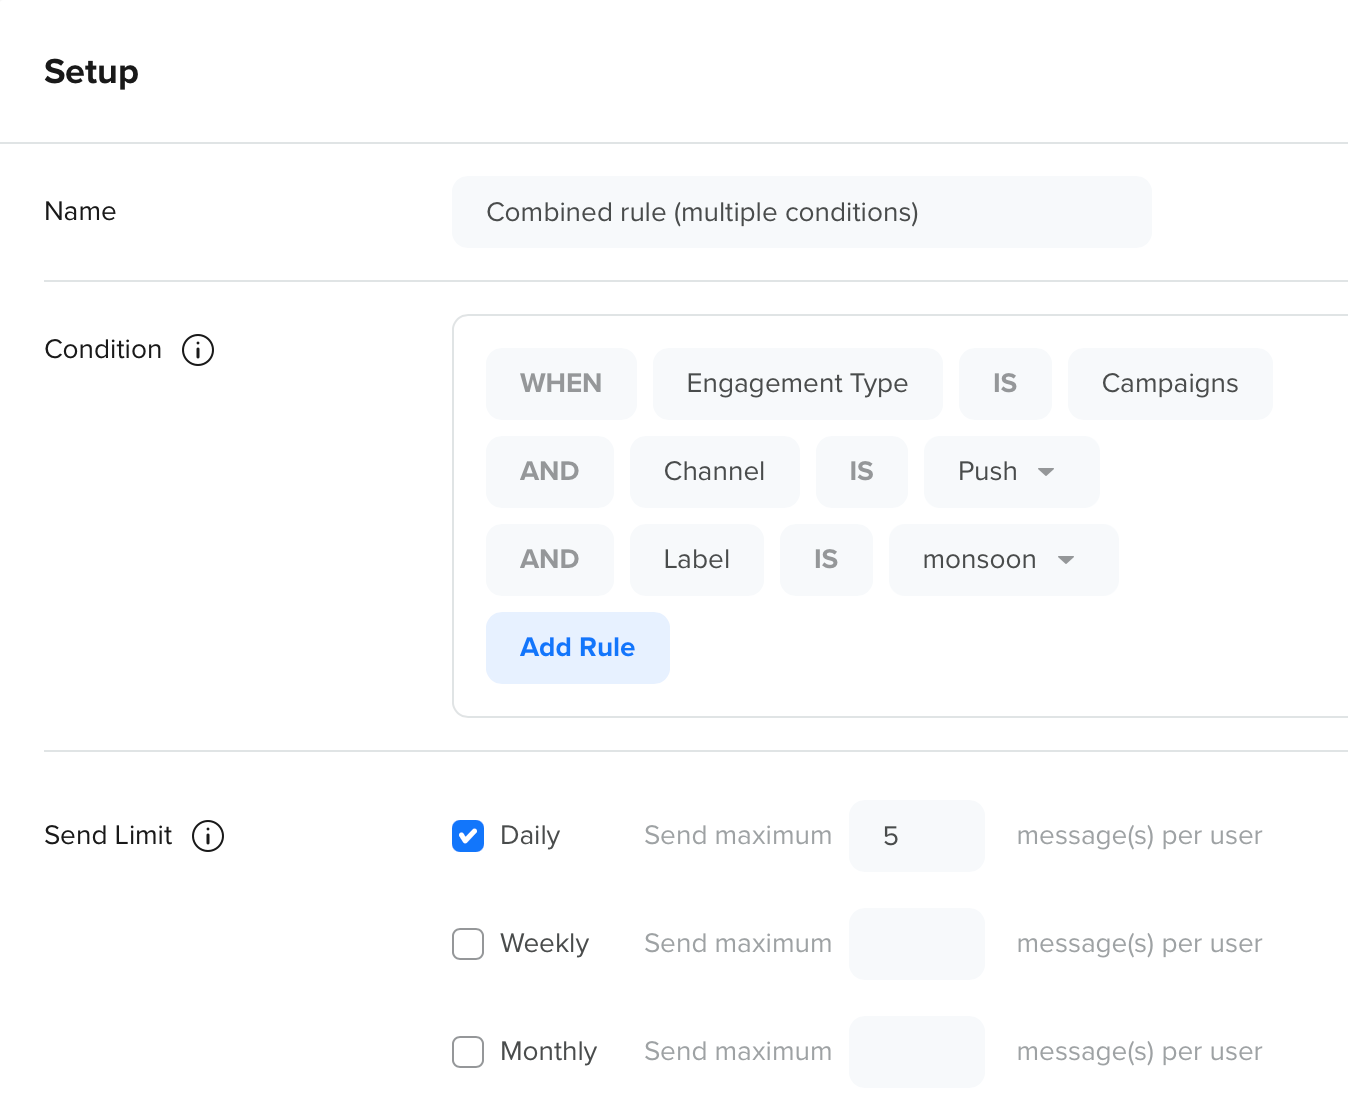The image size is (1348, 1110).
Task: Open the Push channel dropdown
Action: [x=1012, y=472]
